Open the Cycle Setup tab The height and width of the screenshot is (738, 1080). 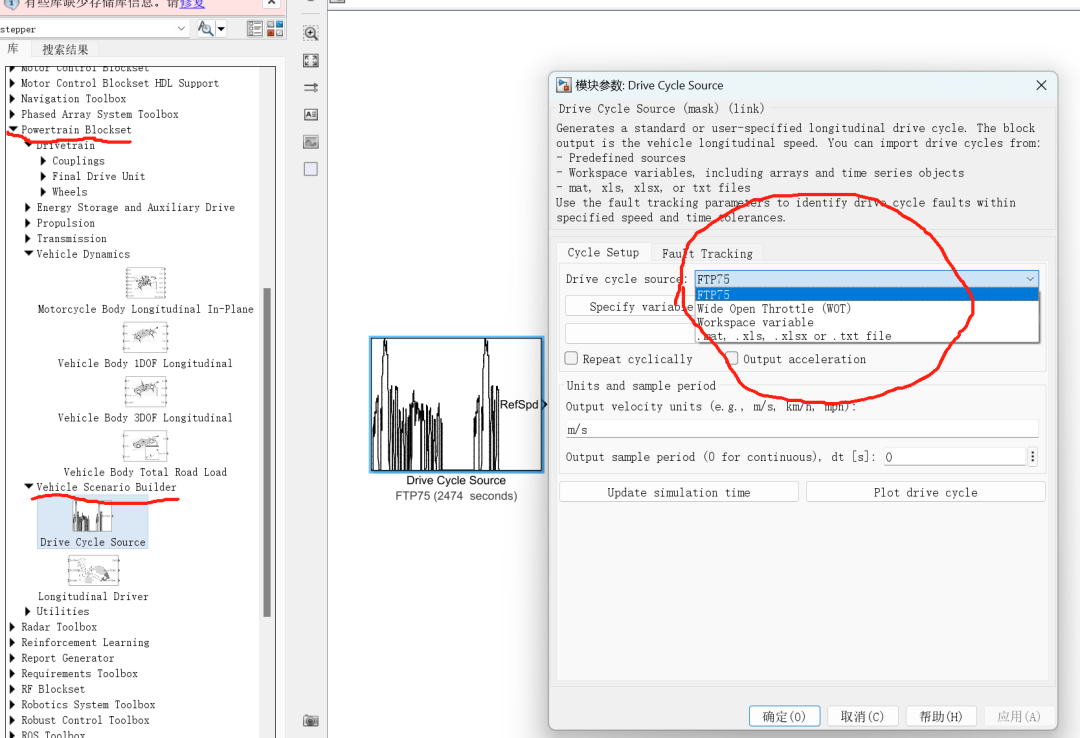(x=603, y=252)
